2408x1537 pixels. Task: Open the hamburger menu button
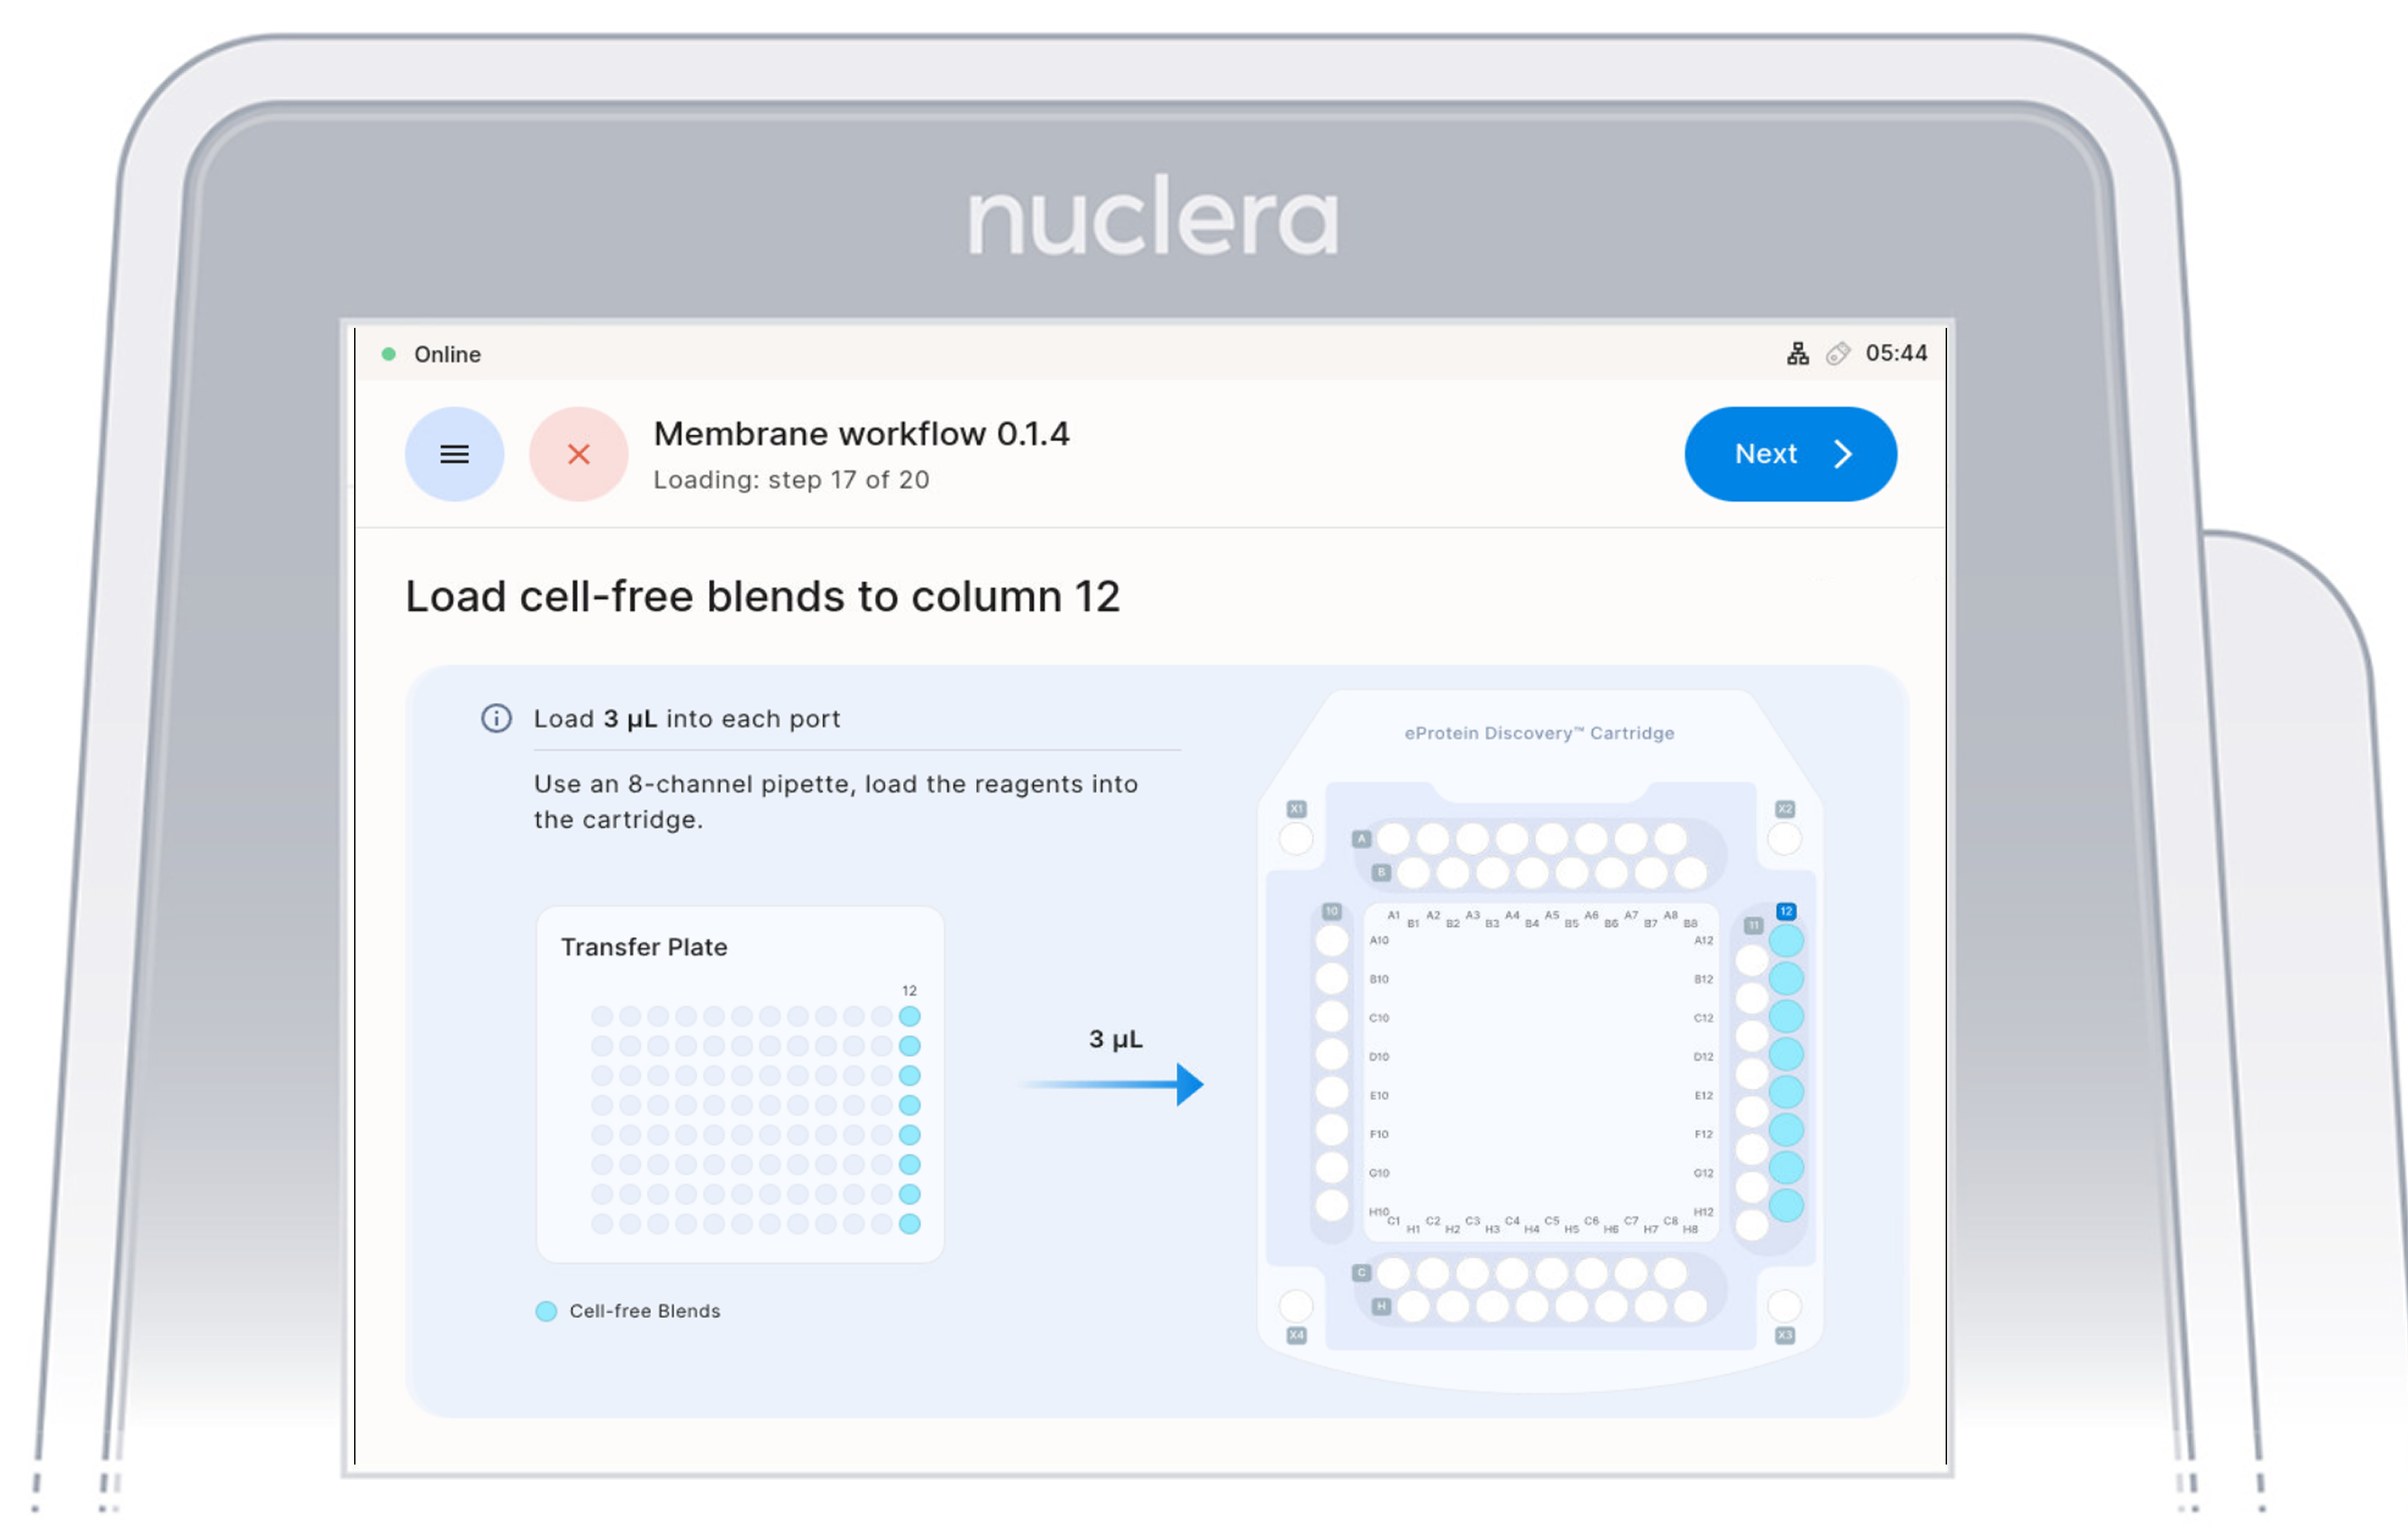click(x=454, y=454)
